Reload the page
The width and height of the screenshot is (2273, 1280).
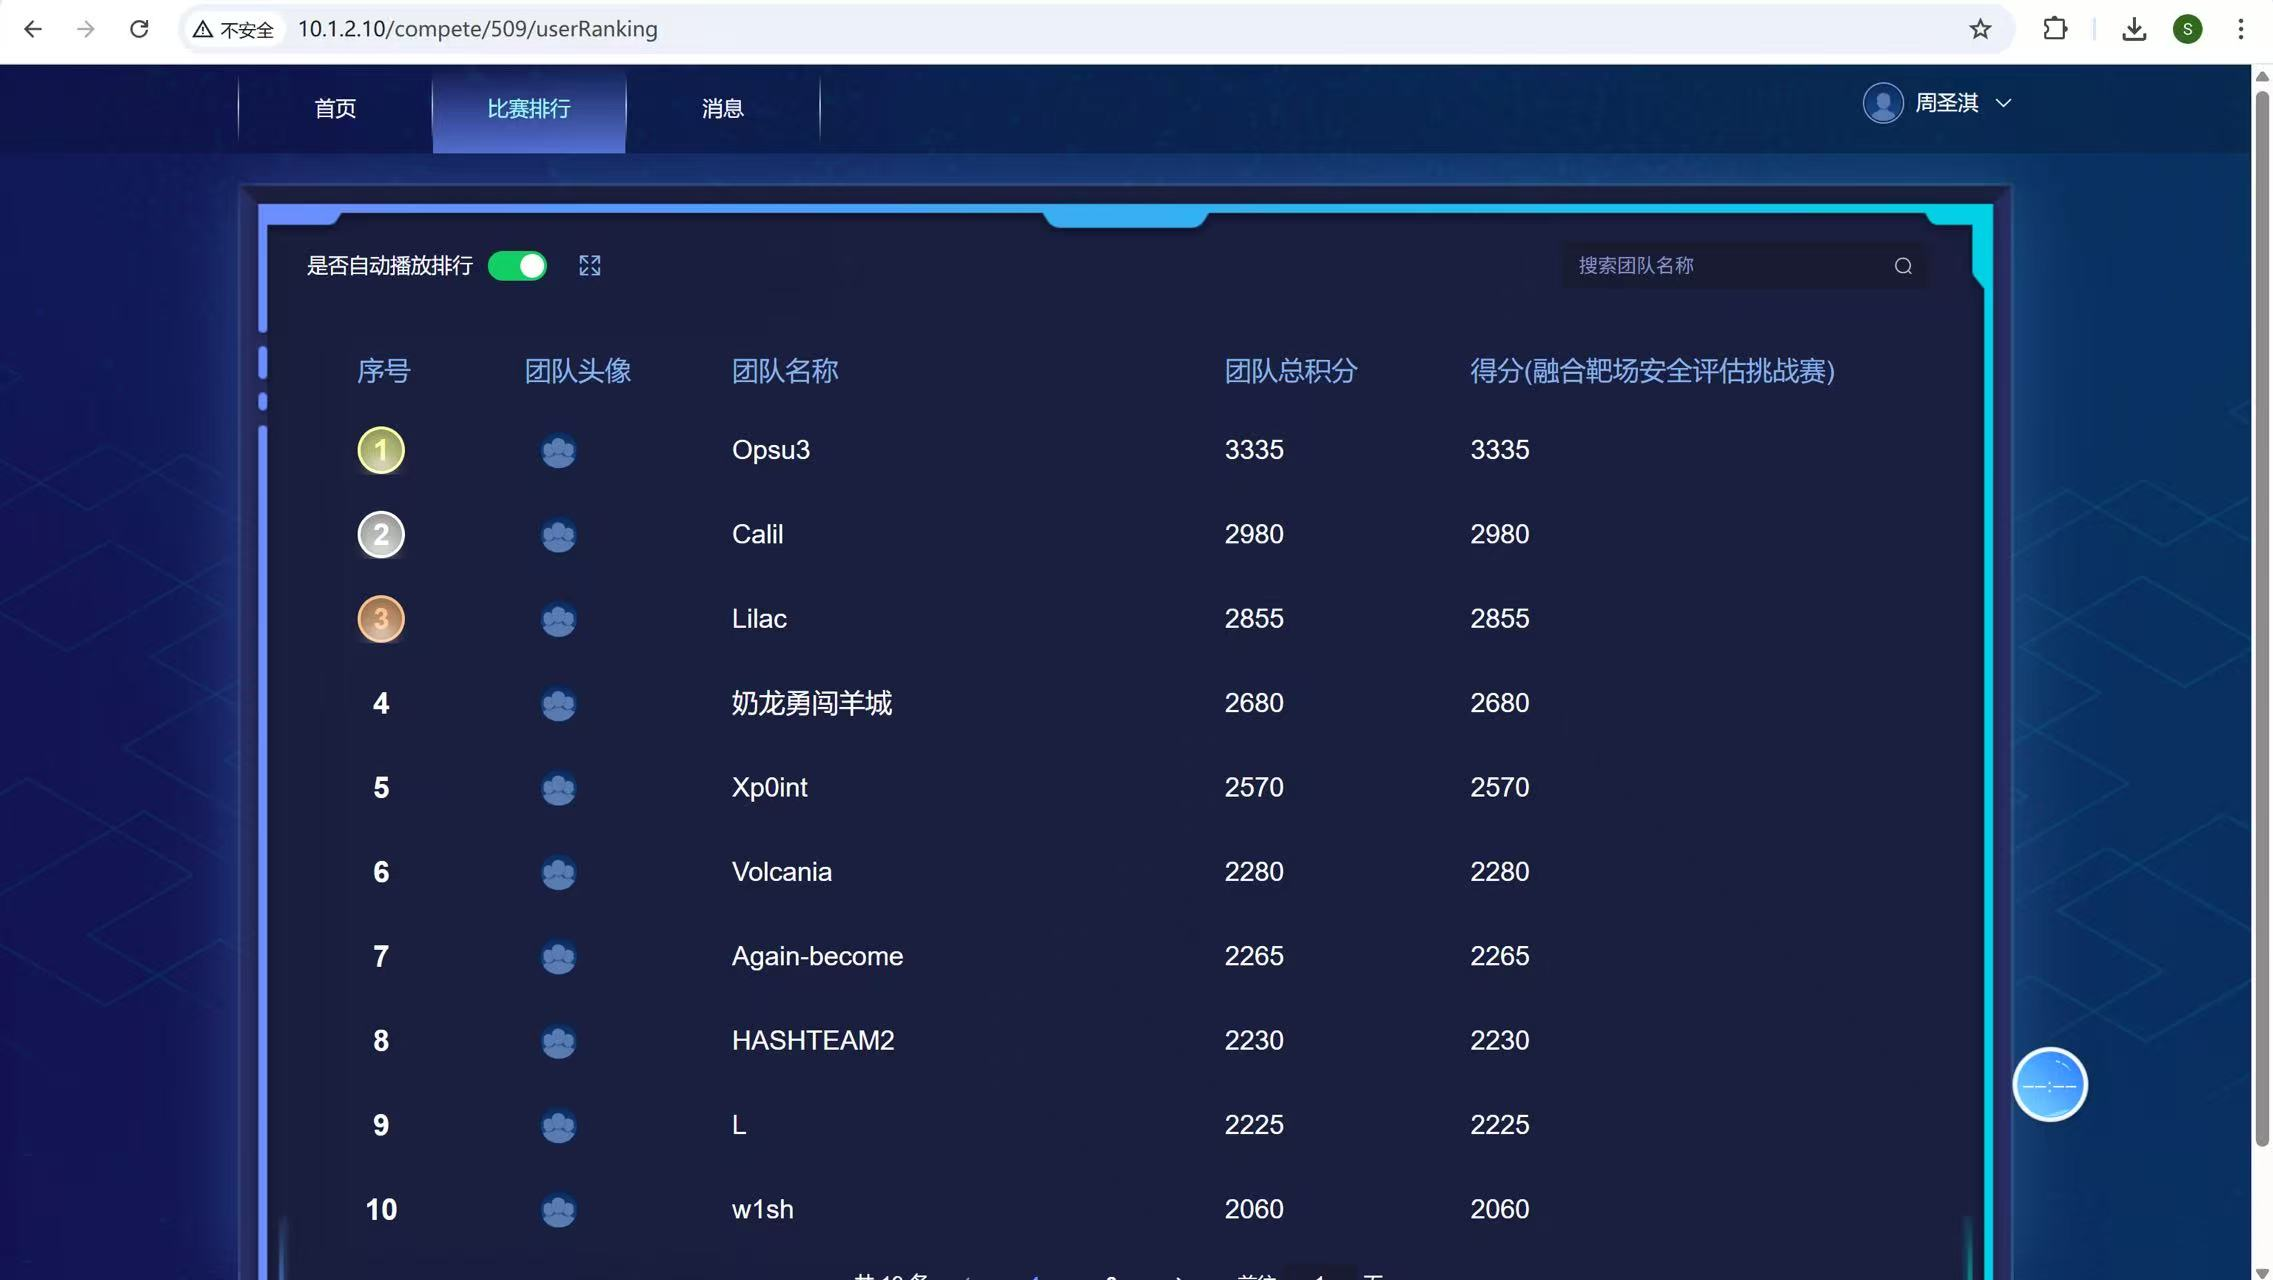(139, 29)
